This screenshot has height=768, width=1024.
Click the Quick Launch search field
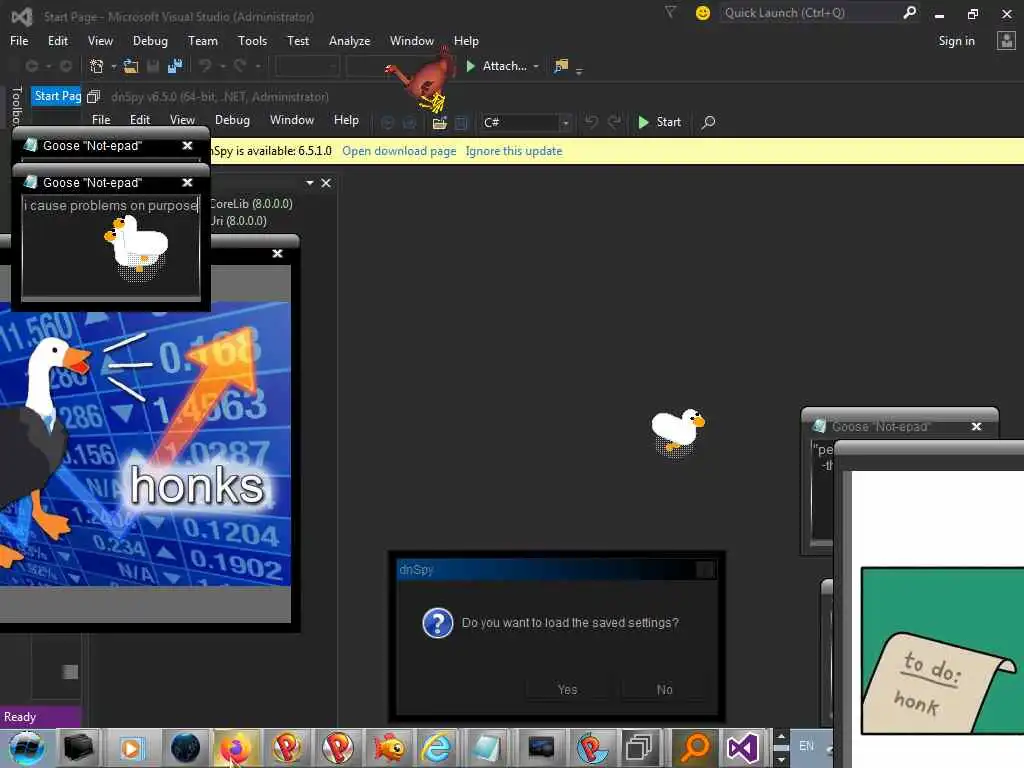(x=810, y=12)
